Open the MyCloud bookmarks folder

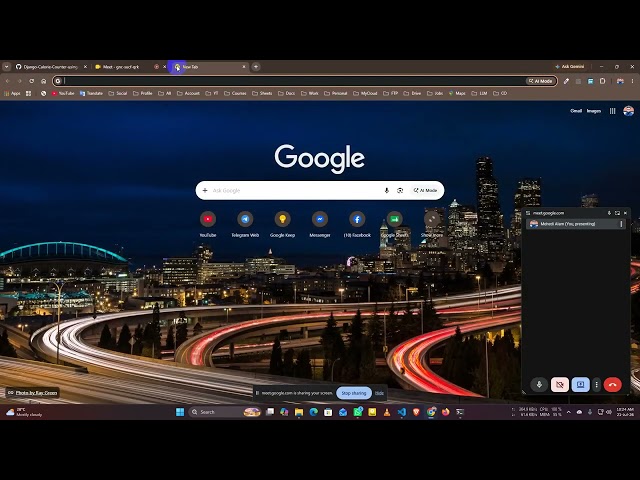(365, 93)
